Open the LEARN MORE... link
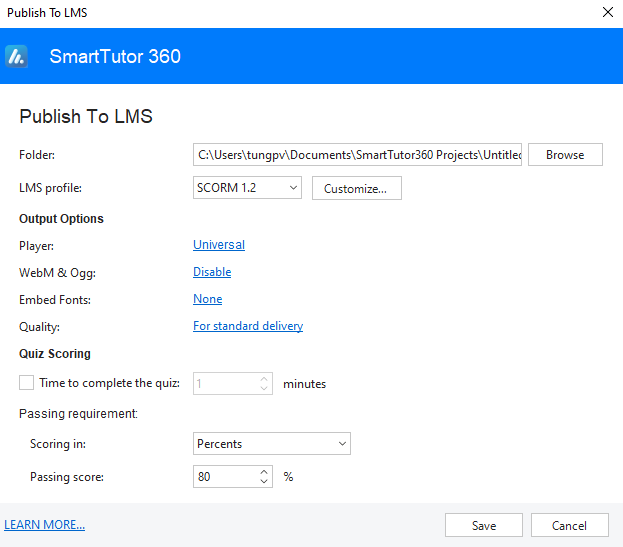The width and height of the screenshot is (623, 547). (44, 525)
